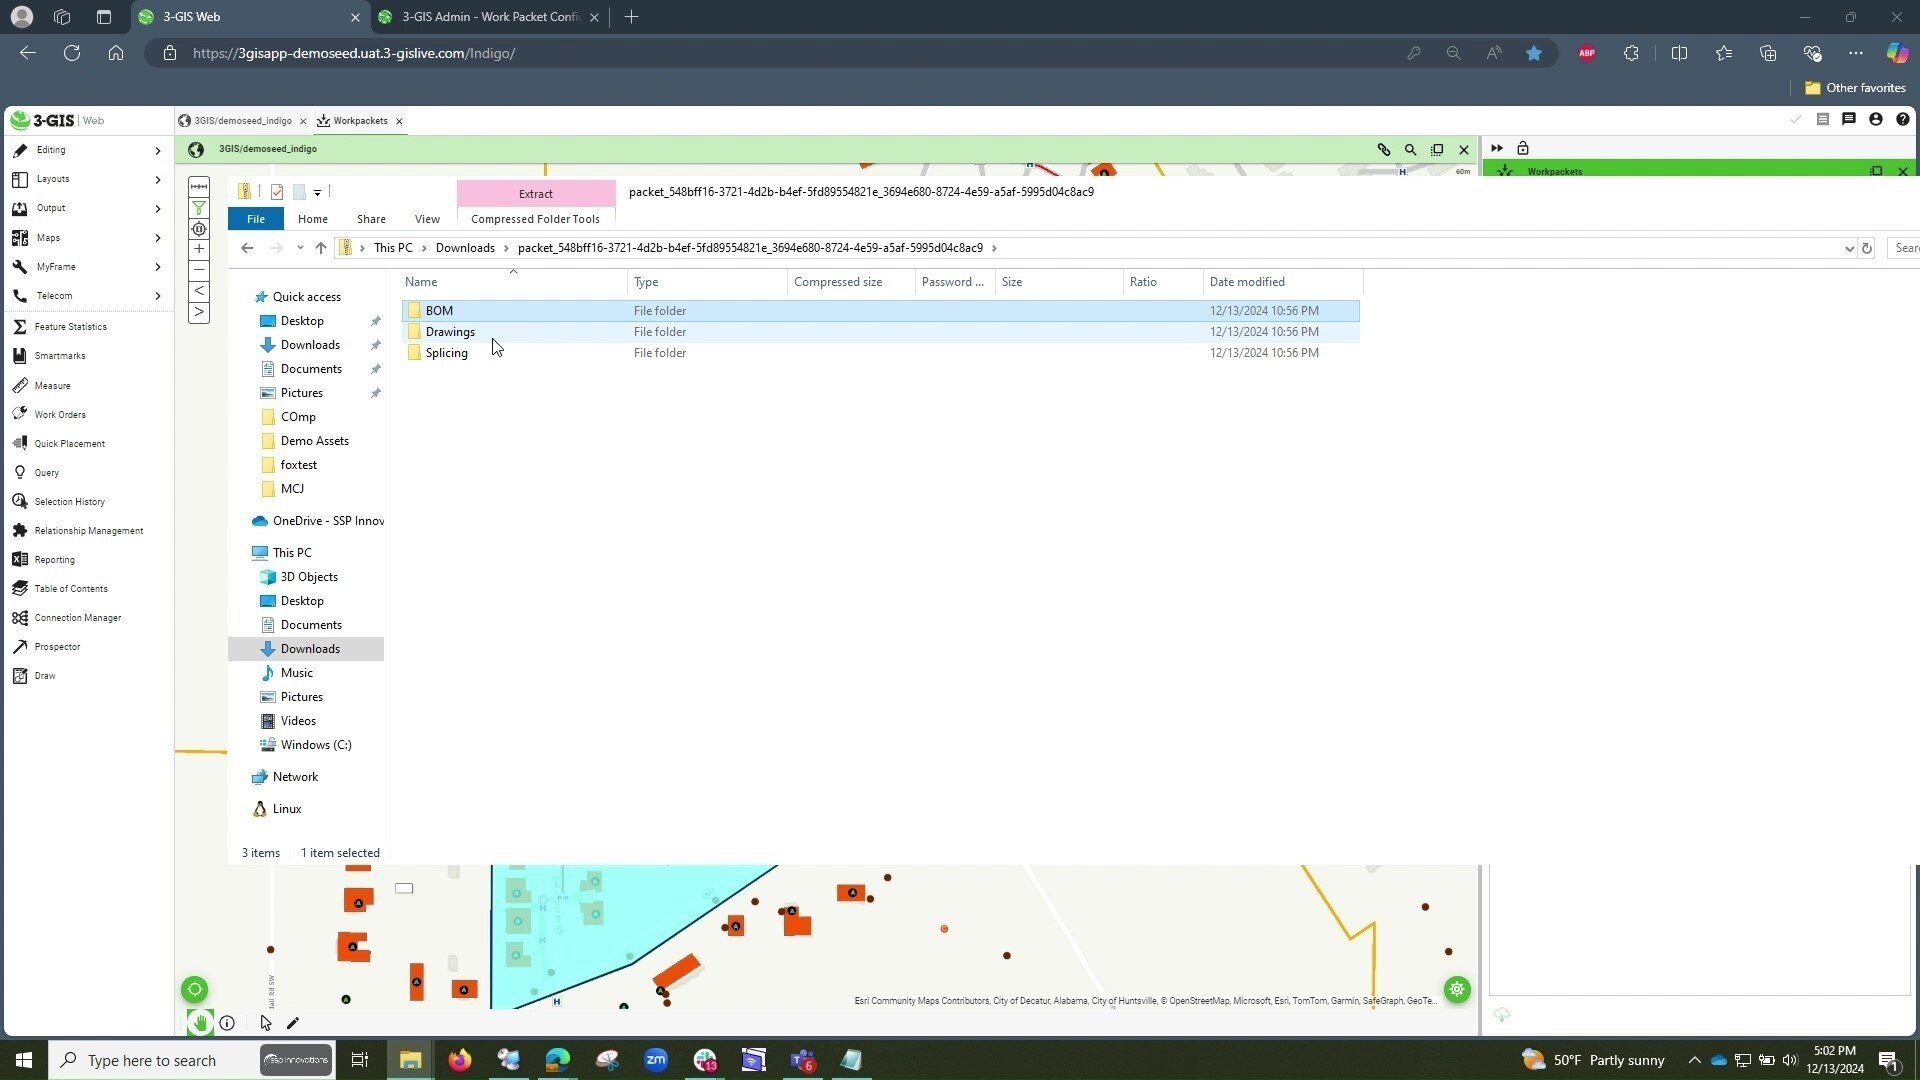The width and height of the screenshot is (1920, 1080).
Task: Toggle the map filter tool
Action: tap(199, 207)
